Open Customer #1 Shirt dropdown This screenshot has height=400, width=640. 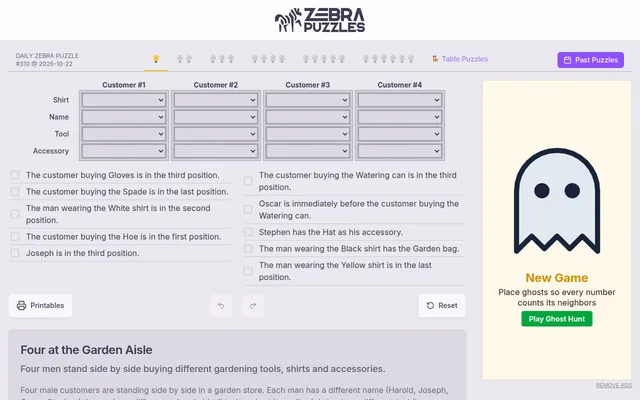coord(124,100)
